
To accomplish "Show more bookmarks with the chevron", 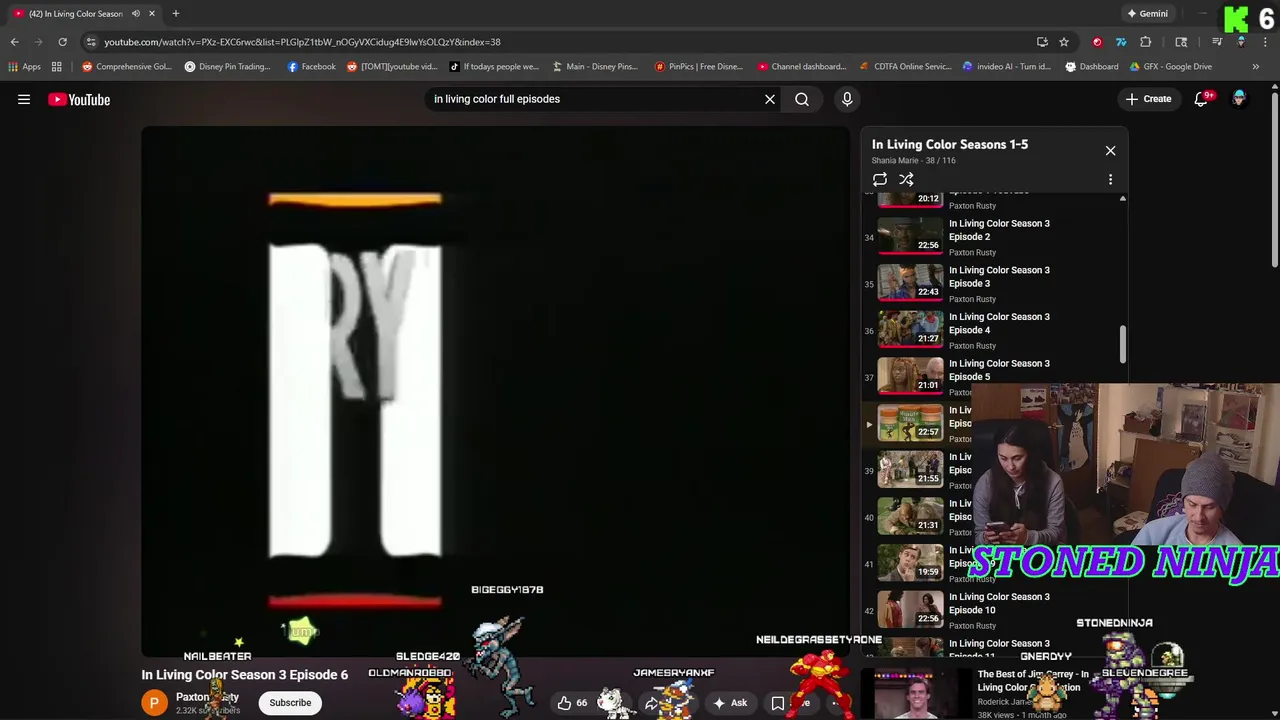I will click(x=1255, y=67).
